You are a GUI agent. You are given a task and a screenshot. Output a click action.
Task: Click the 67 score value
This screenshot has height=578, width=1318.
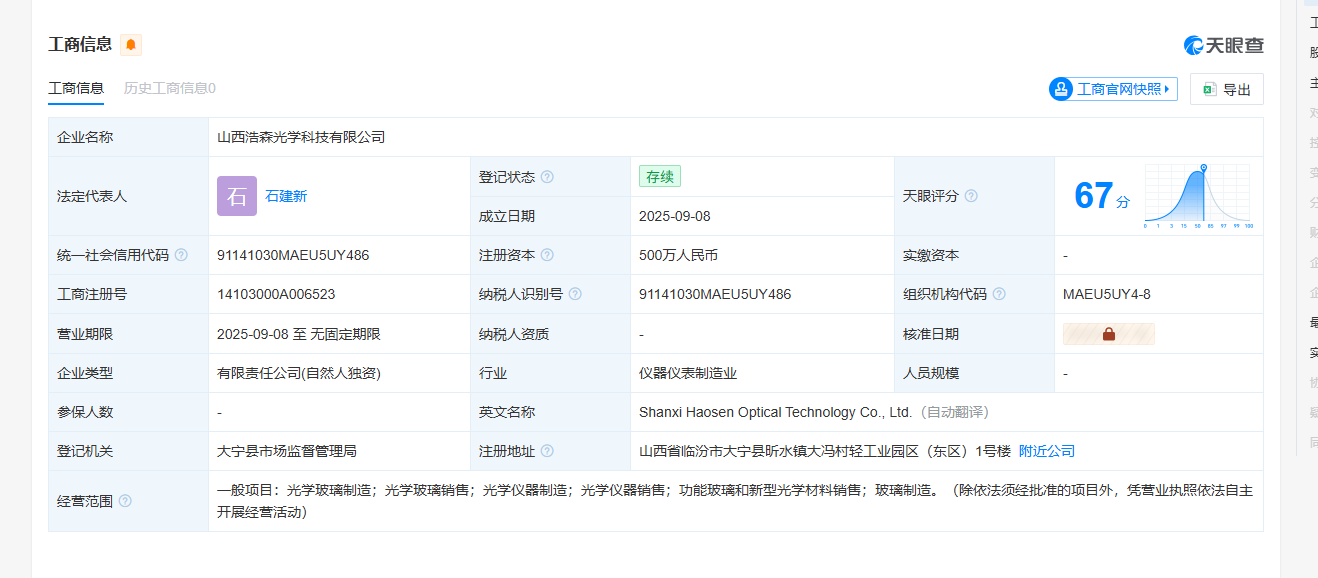click(1093, 195)
